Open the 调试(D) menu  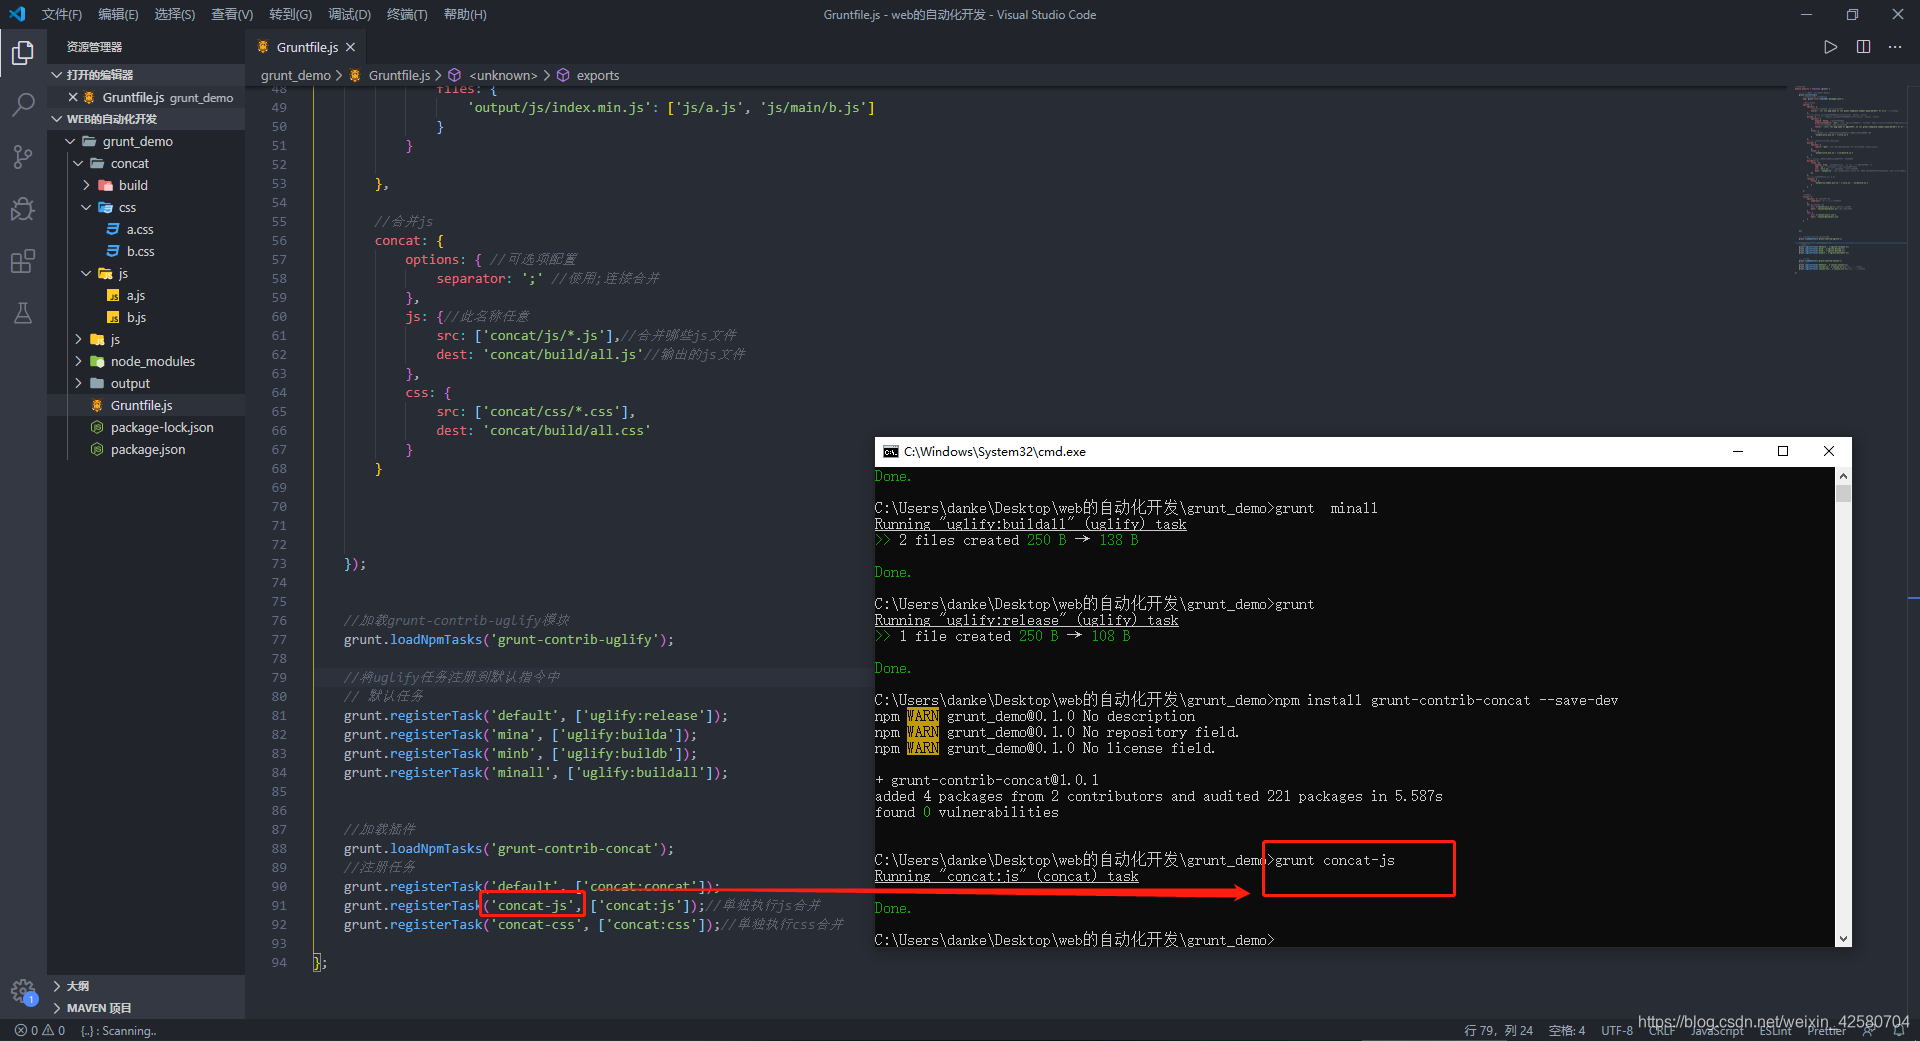[349, 14]
